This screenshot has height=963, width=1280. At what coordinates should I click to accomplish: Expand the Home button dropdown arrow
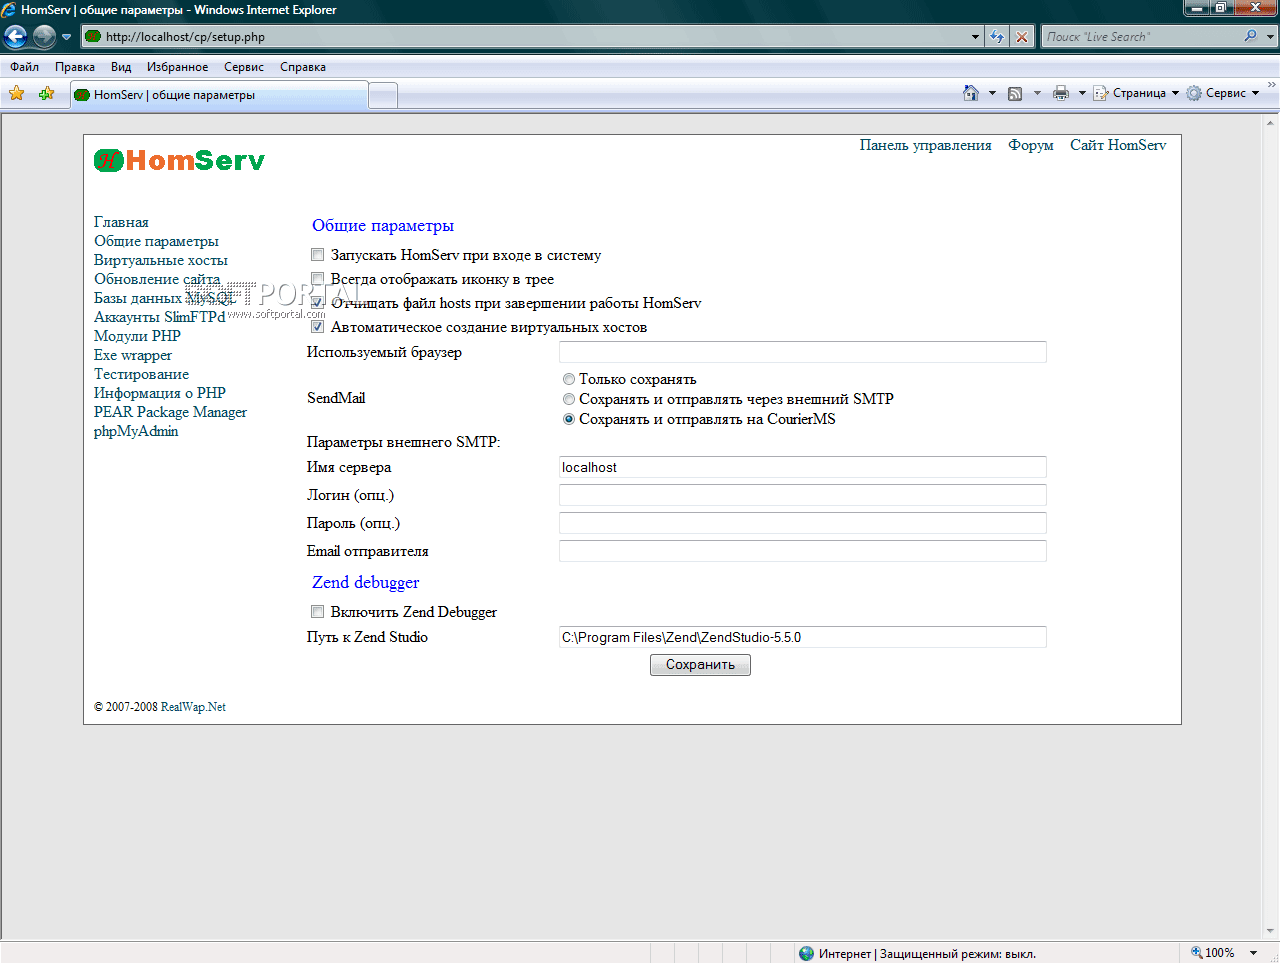point(992,93)
